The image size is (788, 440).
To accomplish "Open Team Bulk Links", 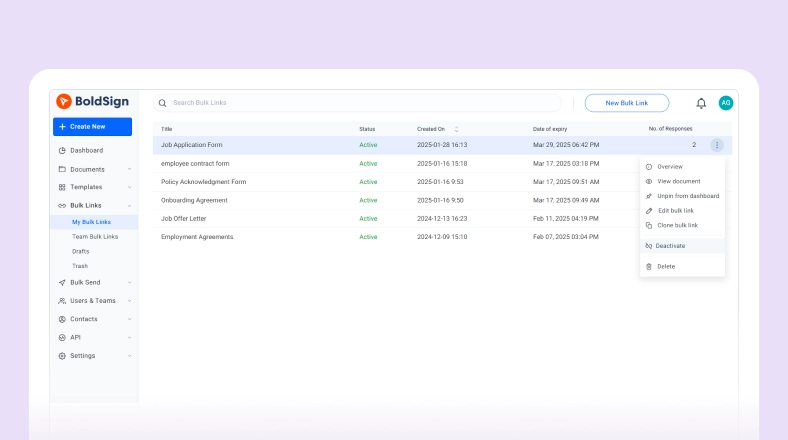I will pyautogui.click(x=94, y=237).
